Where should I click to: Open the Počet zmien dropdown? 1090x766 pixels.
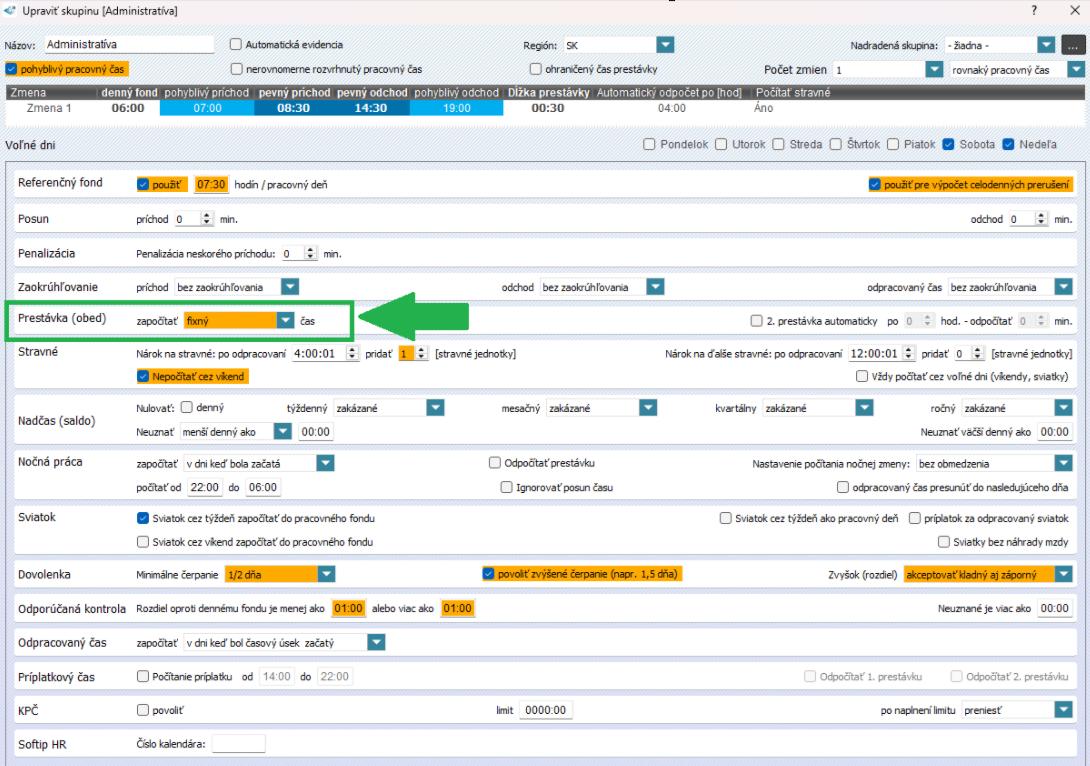pos(934,70)
